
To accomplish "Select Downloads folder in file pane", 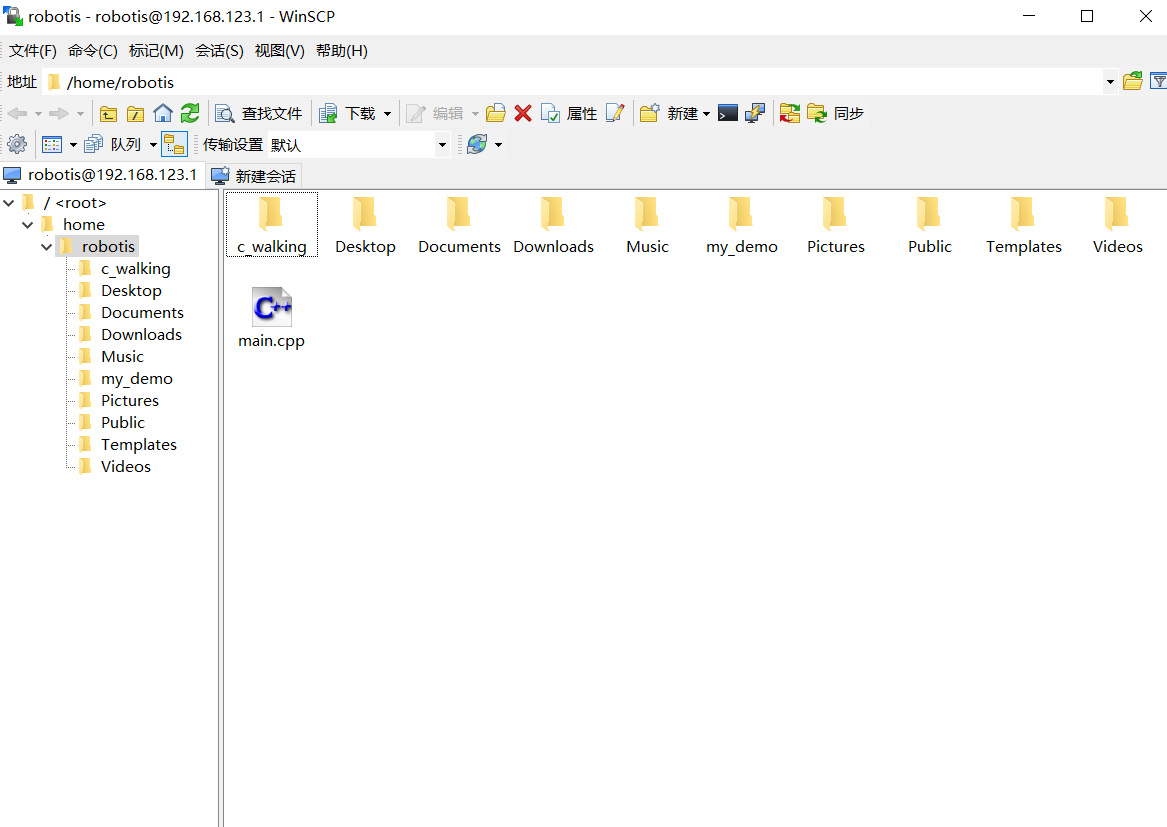I will click(x=554, y=225).
